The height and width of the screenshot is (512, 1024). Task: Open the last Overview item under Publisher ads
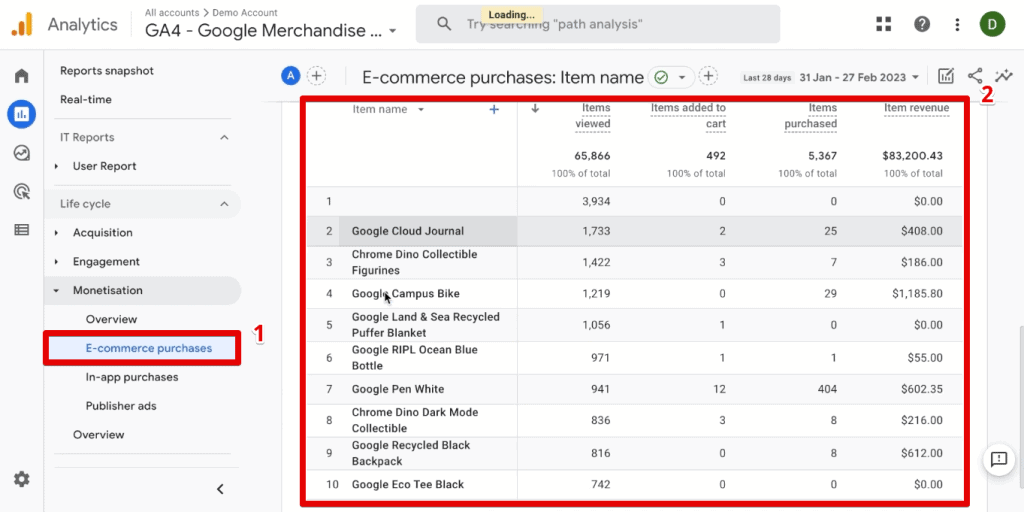click(99, 434)
